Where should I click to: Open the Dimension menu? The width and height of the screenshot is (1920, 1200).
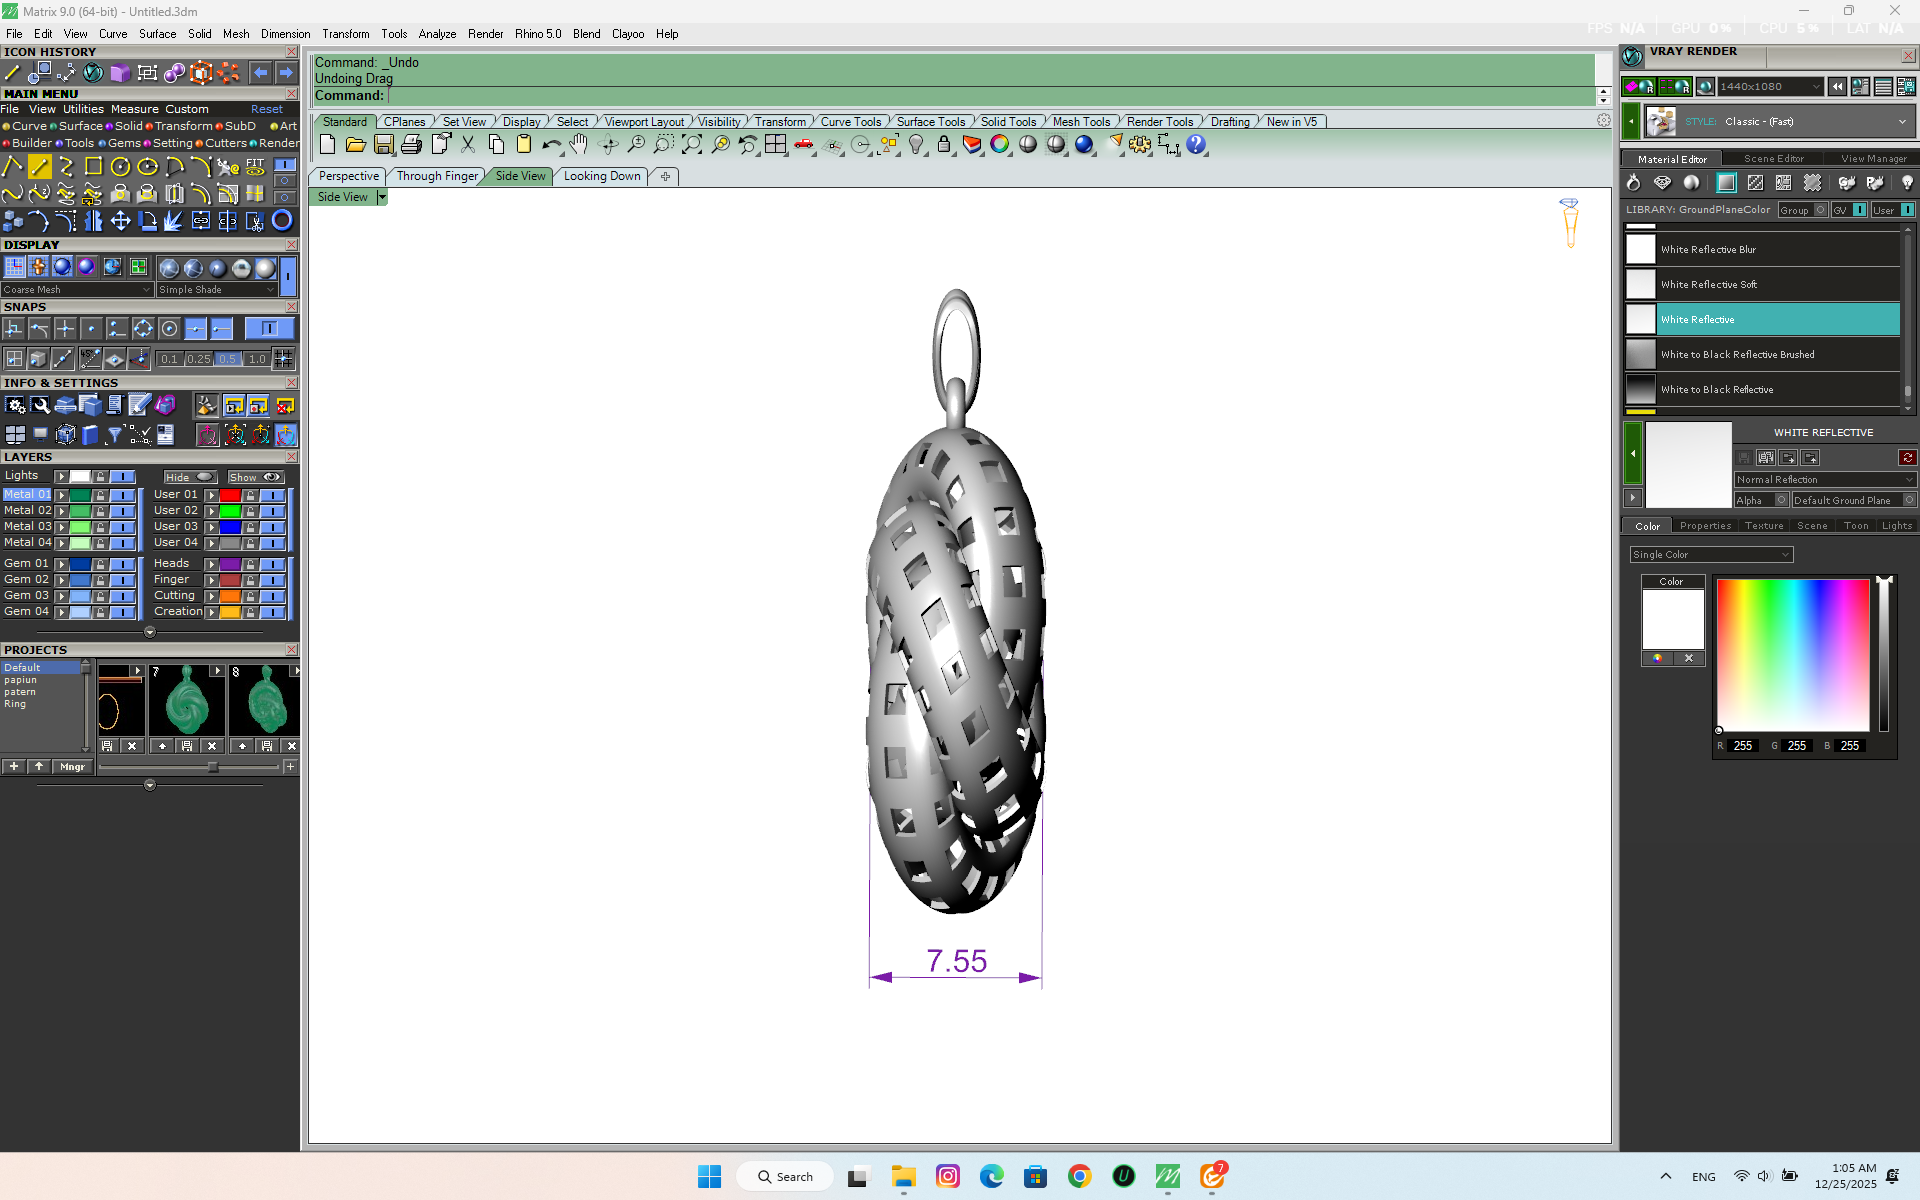pyautogui.click(x=285, y=34)
